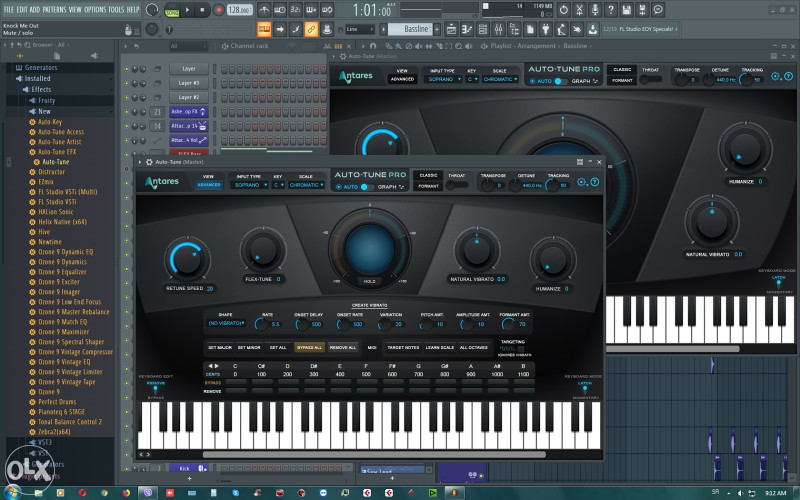Click the record button
The height and width of the screenshot is (500, 800).
tap(219, 10)
